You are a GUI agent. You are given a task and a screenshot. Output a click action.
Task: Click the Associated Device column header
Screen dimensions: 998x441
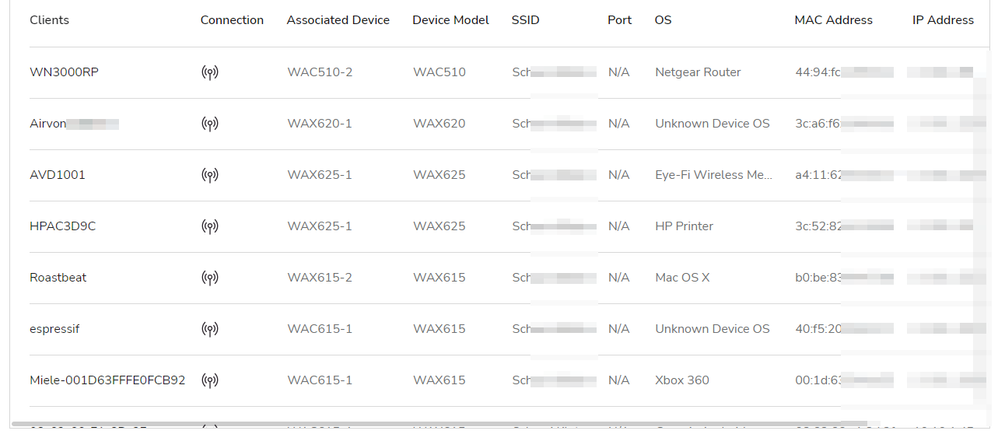338,20
